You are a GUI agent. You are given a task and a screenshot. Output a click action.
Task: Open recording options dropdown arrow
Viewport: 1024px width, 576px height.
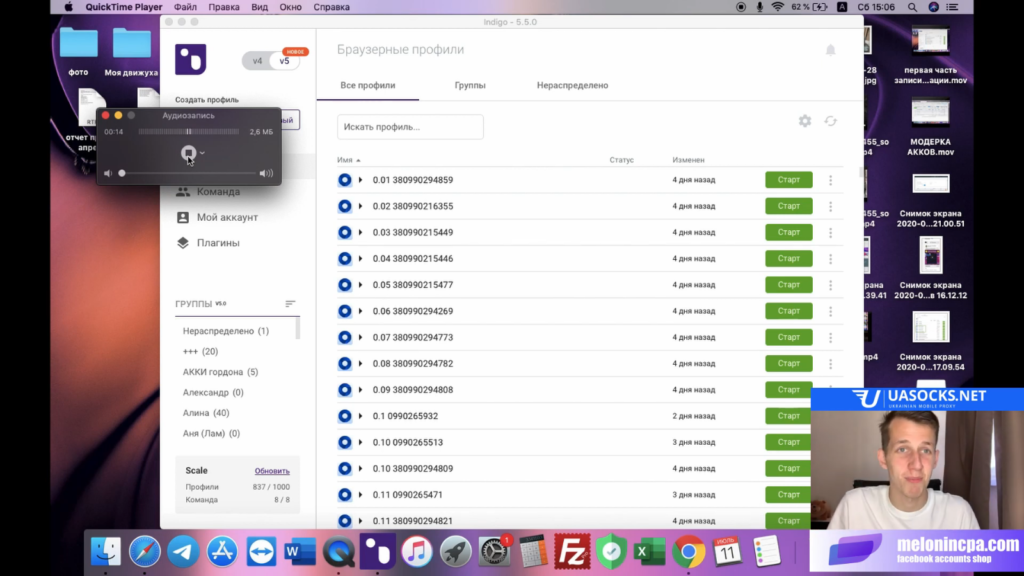pos(202,153)
